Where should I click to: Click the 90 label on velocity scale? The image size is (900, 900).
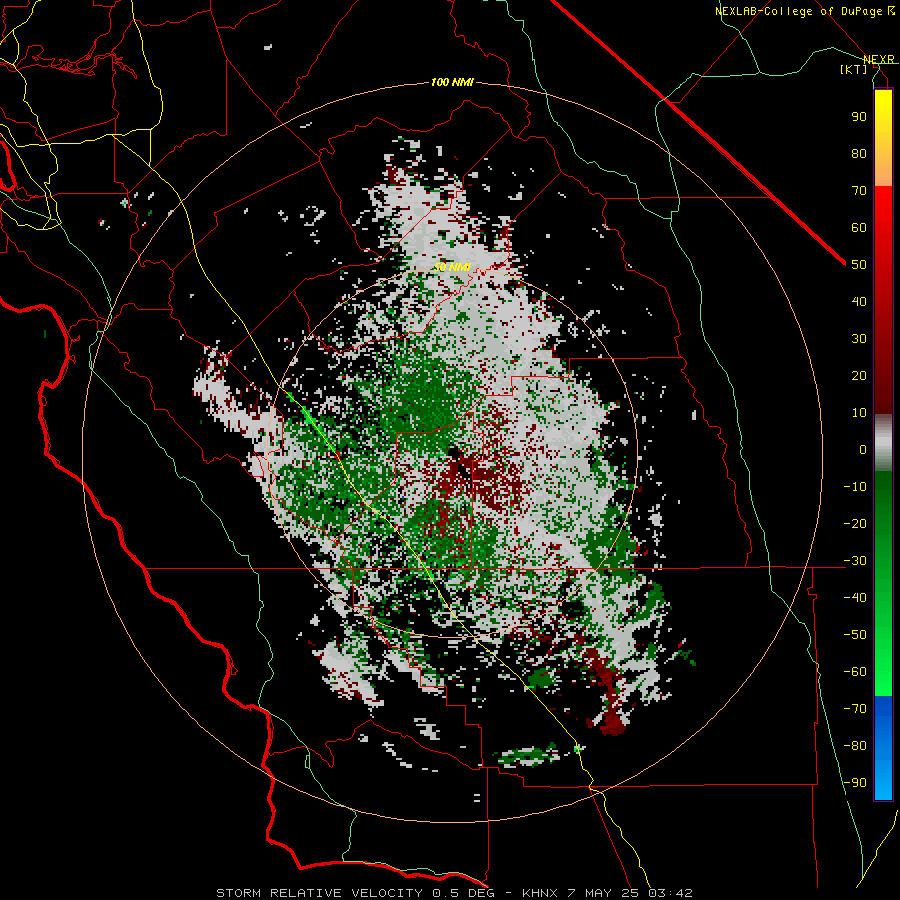pos(859,117)
